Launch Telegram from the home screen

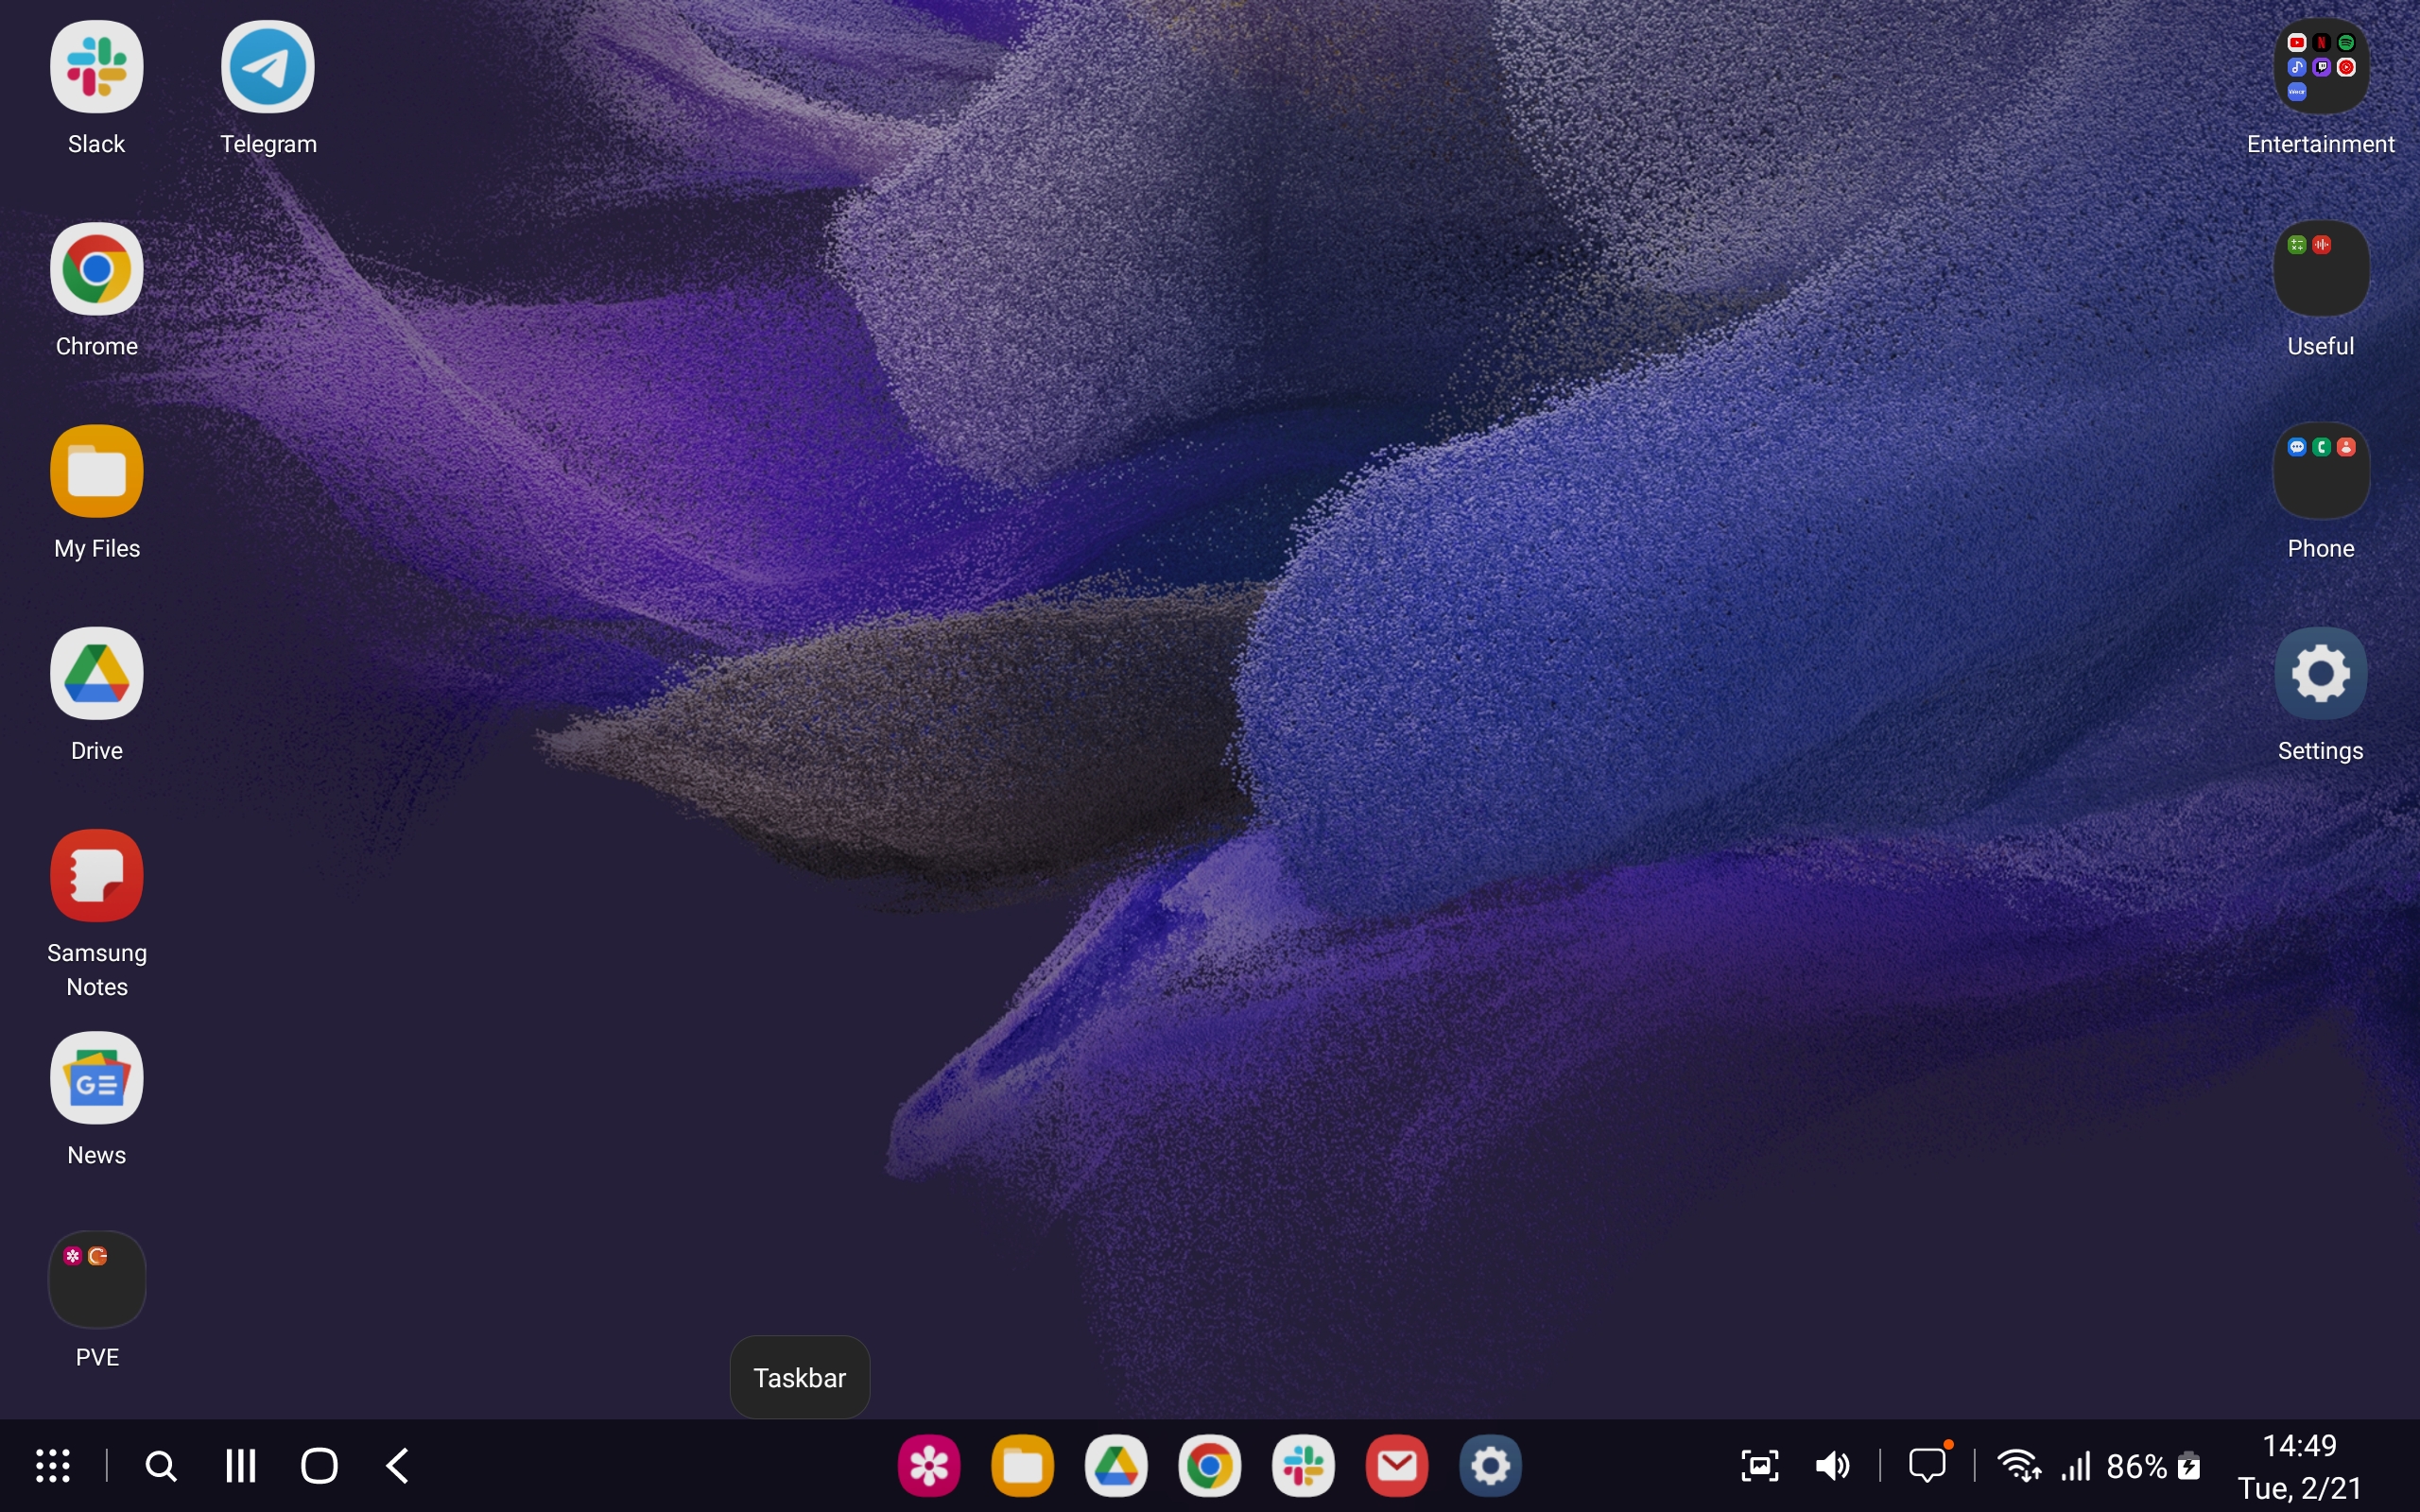(267, 68)
